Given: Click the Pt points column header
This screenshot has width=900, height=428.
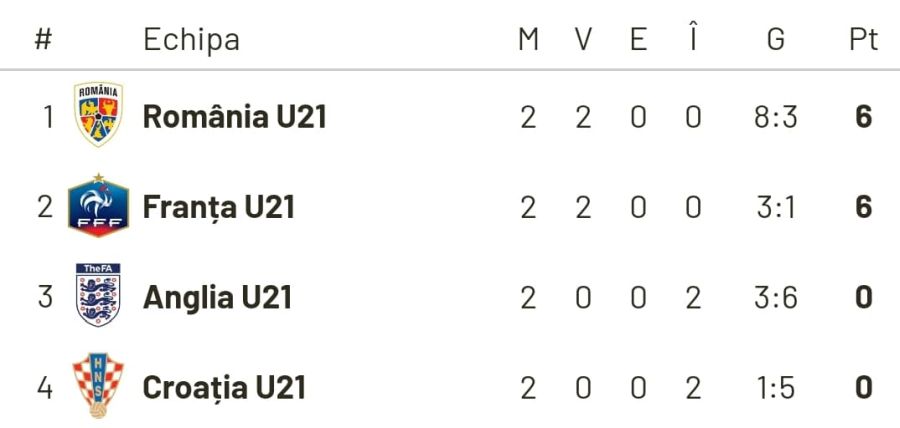Looking at the screenshot, I should tap(863, 39).
